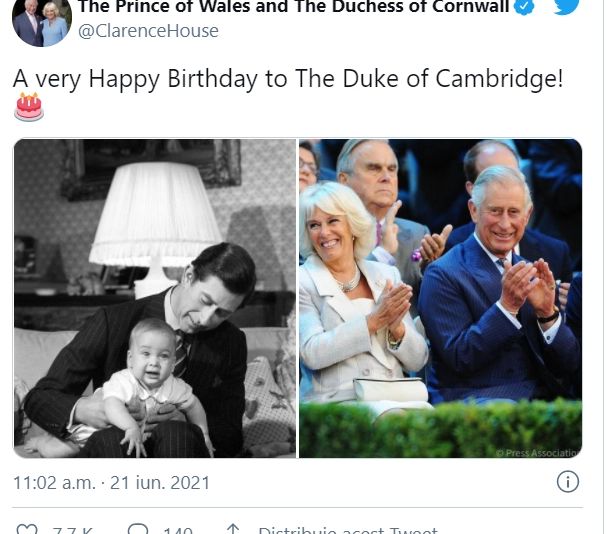The width and height of the screenshot is (607, 534).
Task: Click the Happy Birthday tweet text
Action: click(288, 79)
